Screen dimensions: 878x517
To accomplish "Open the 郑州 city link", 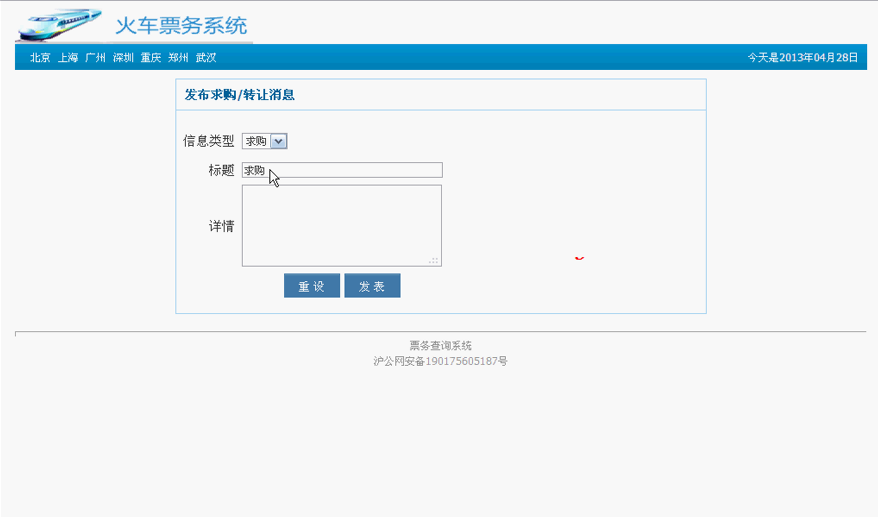I will 178,58.
